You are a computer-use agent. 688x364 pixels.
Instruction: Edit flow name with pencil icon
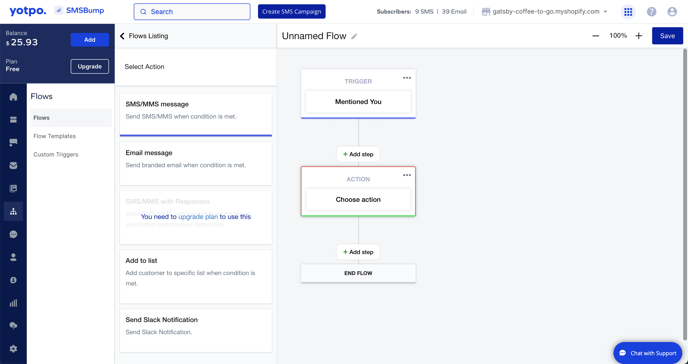click(354, 36)
